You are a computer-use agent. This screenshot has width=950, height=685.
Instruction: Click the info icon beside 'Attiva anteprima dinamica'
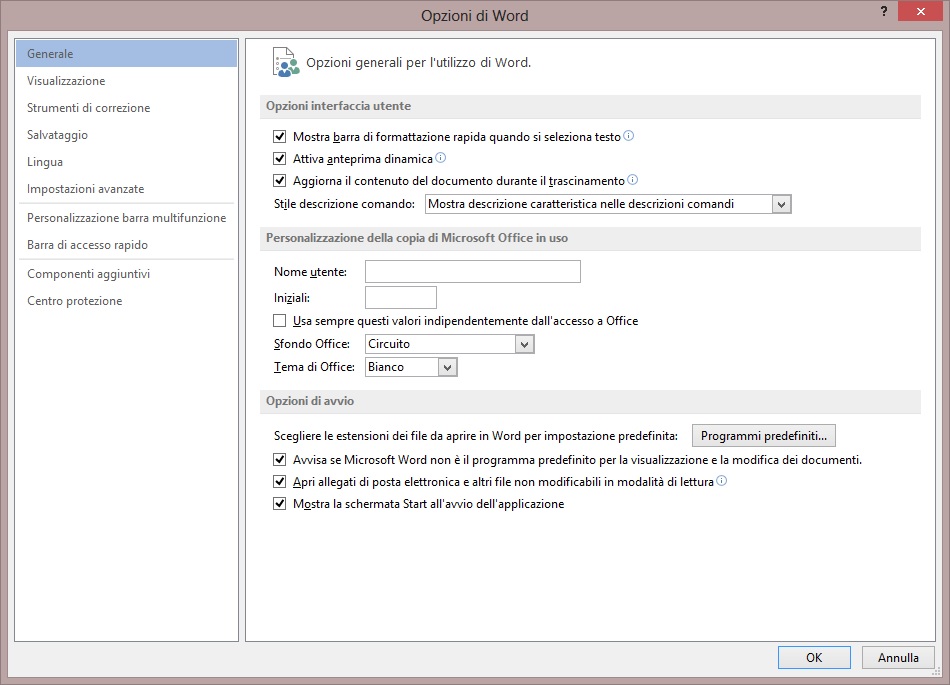(440, 157)
